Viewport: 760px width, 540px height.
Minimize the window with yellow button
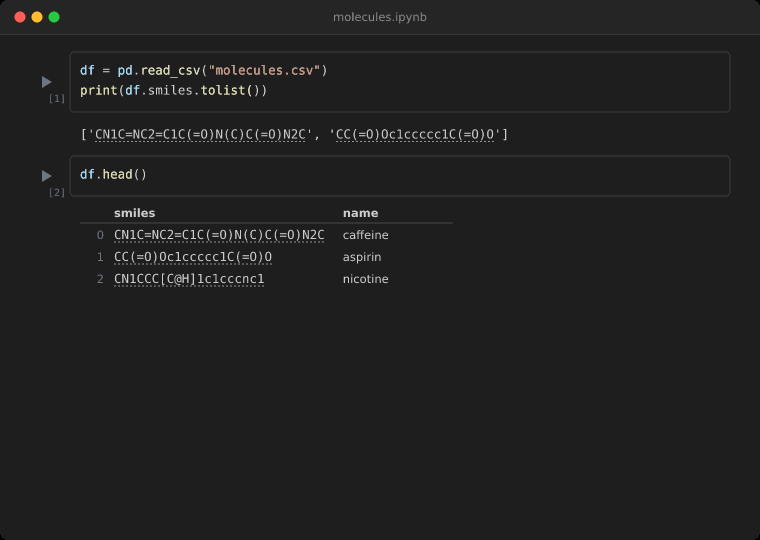(x=37, y=17)
